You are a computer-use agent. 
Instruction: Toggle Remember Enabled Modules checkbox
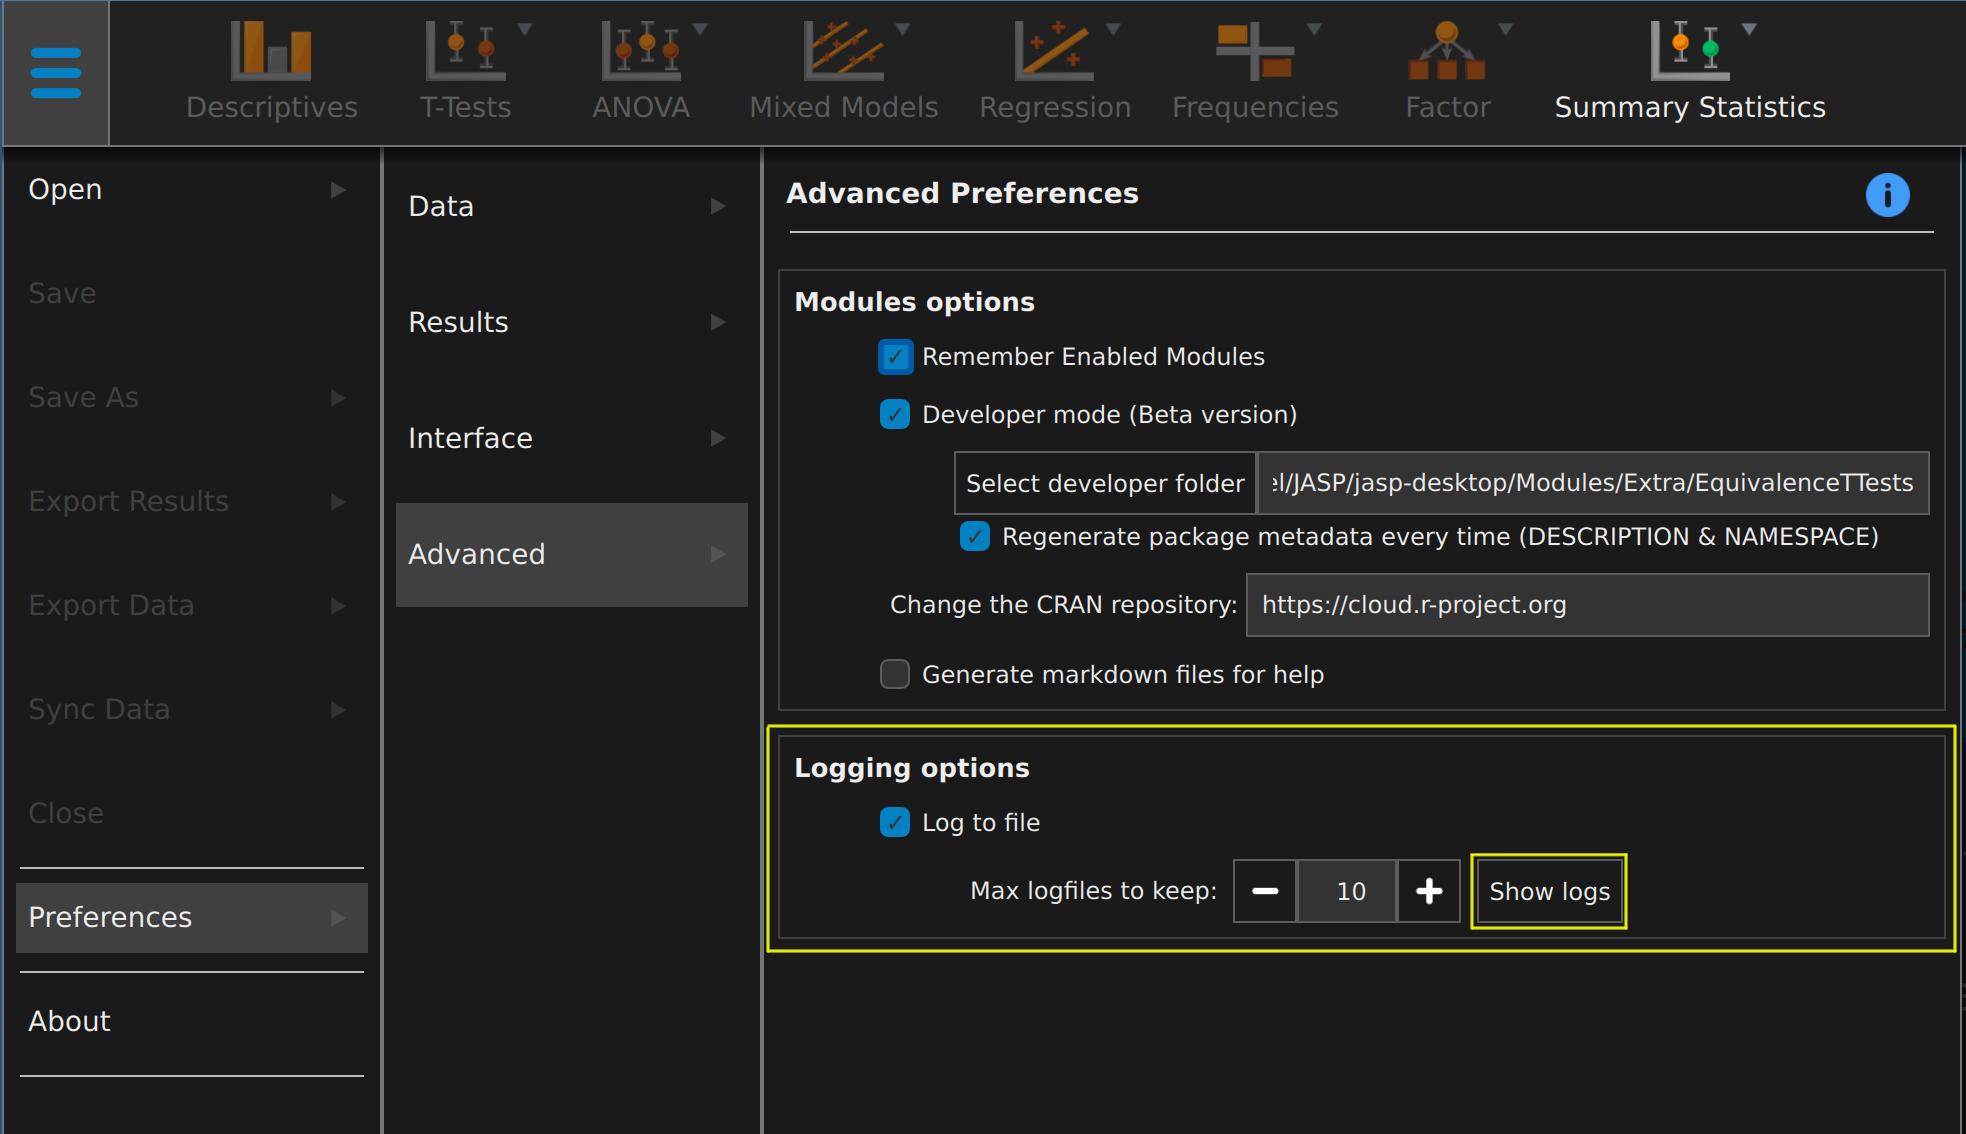895,357
